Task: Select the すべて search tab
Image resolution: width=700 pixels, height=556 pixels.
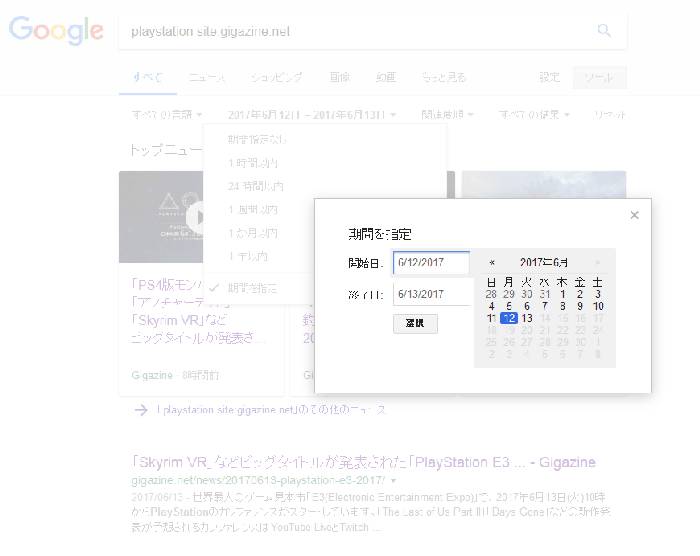Action: [x=148, y=77]
